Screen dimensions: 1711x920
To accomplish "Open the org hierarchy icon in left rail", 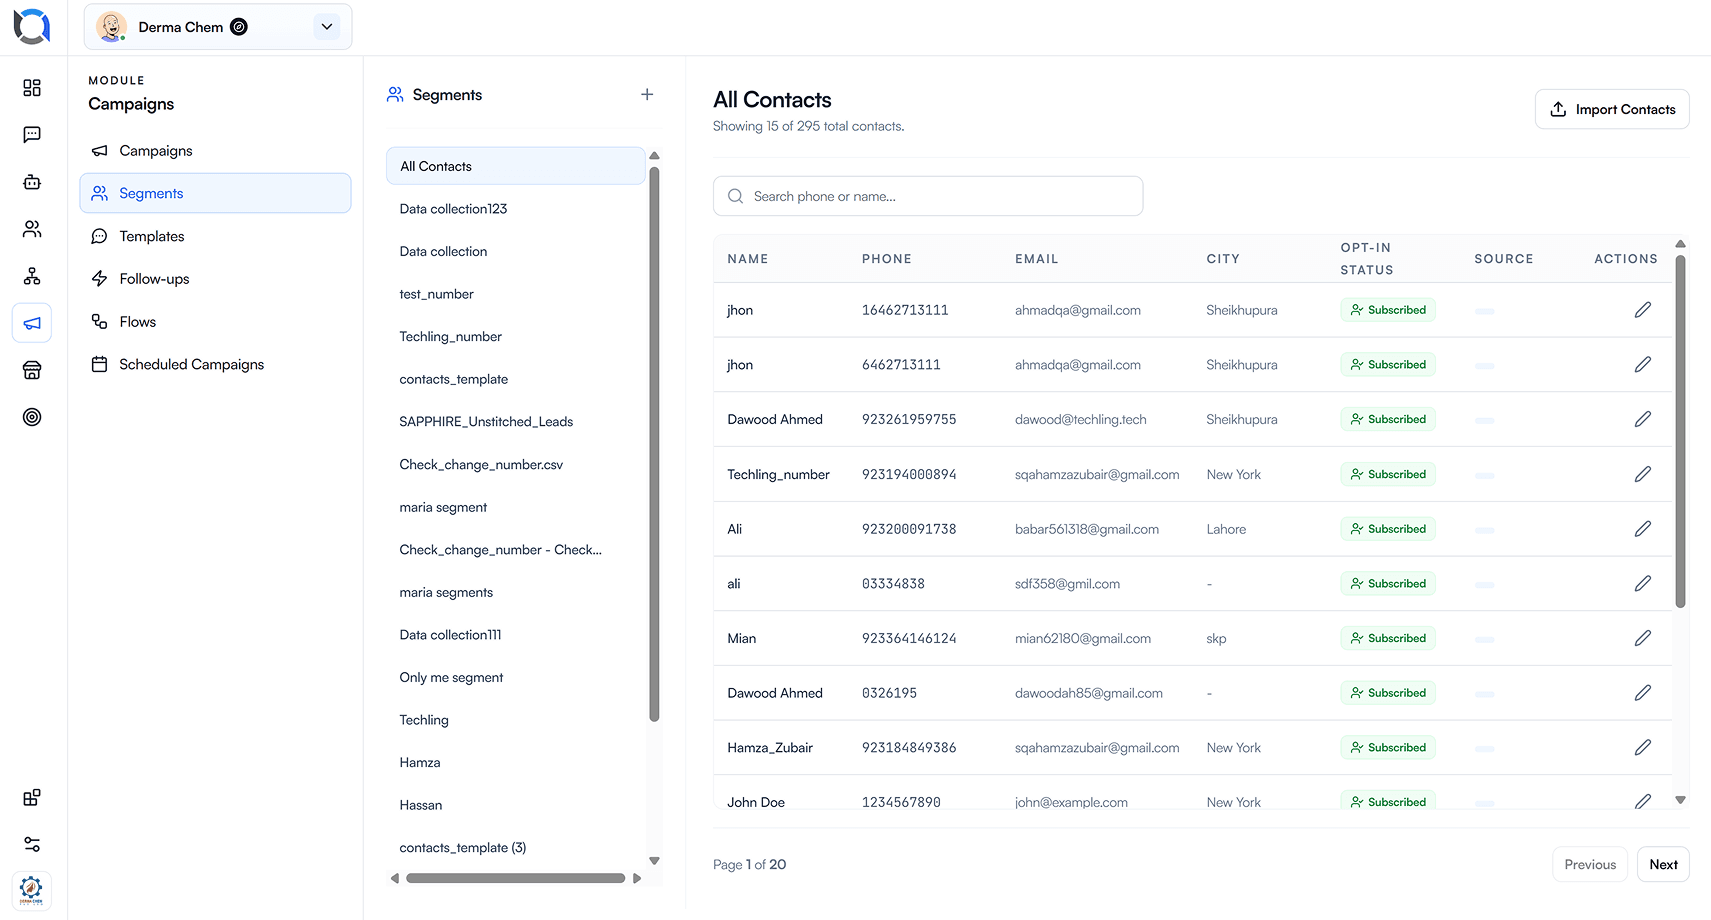I will click(x=32, y=276).
